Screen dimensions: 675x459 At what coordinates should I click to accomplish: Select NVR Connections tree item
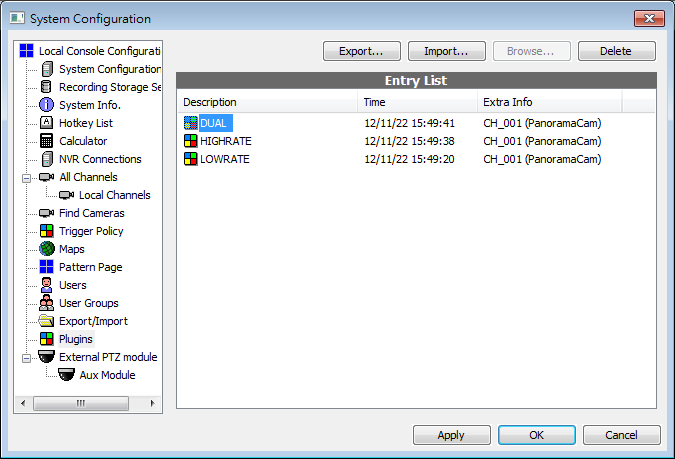click(100, 159)
